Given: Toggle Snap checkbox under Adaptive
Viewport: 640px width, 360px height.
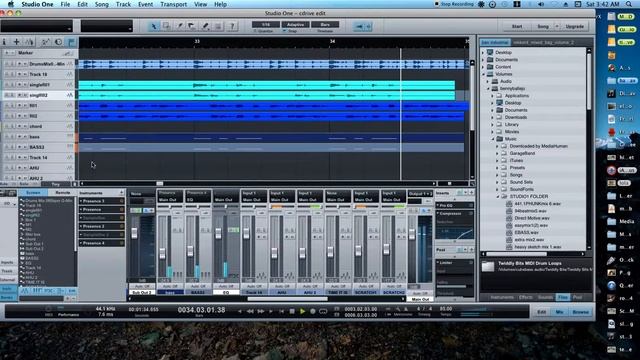Looking at the screenshot, I should pyautogui.click(x=284, y=31).
